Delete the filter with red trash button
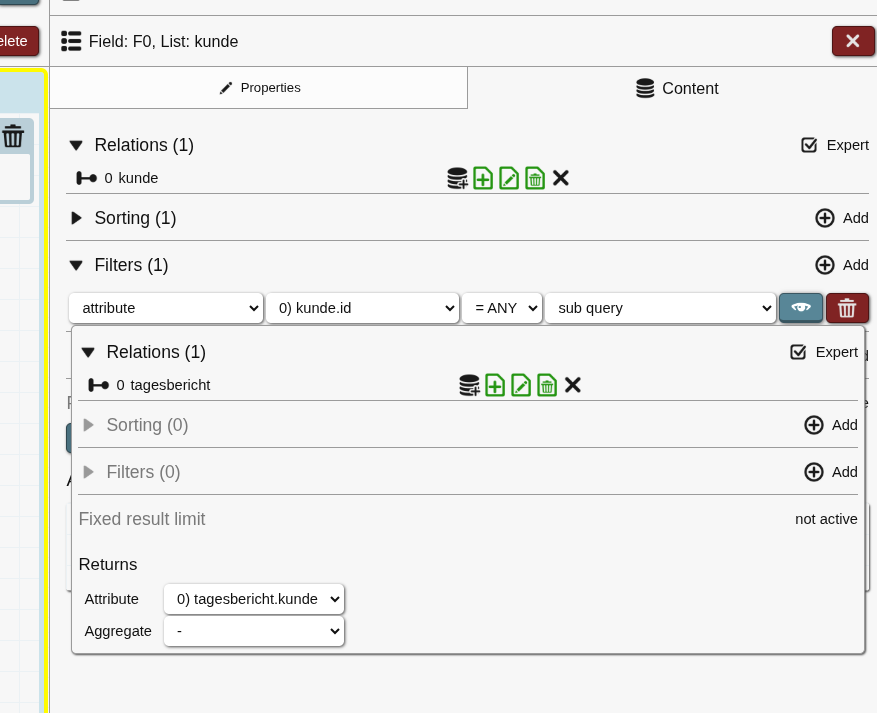 pos(847,308)
